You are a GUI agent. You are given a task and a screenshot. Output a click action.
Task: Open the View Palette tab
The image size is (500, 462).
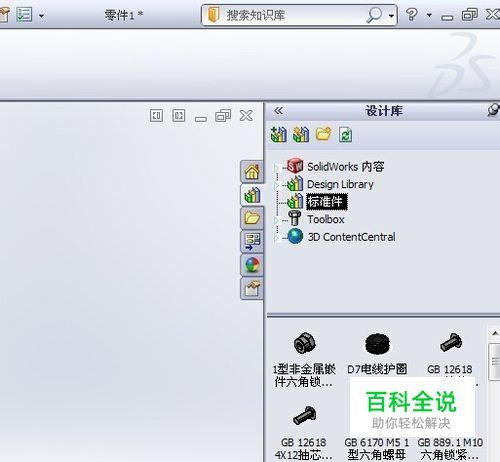click(x=252, y=242)
